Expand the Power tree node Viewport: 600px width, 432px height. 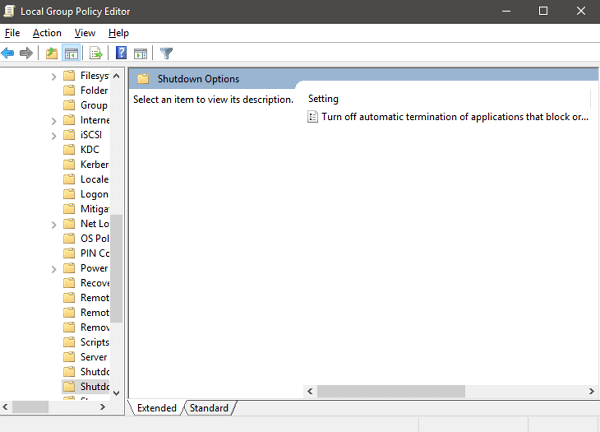click(x=54, y=269)
